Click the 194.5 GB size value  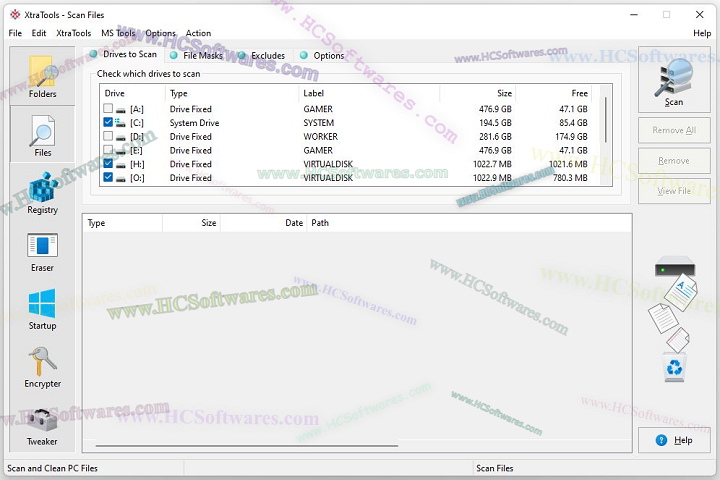tap(495, 123)
